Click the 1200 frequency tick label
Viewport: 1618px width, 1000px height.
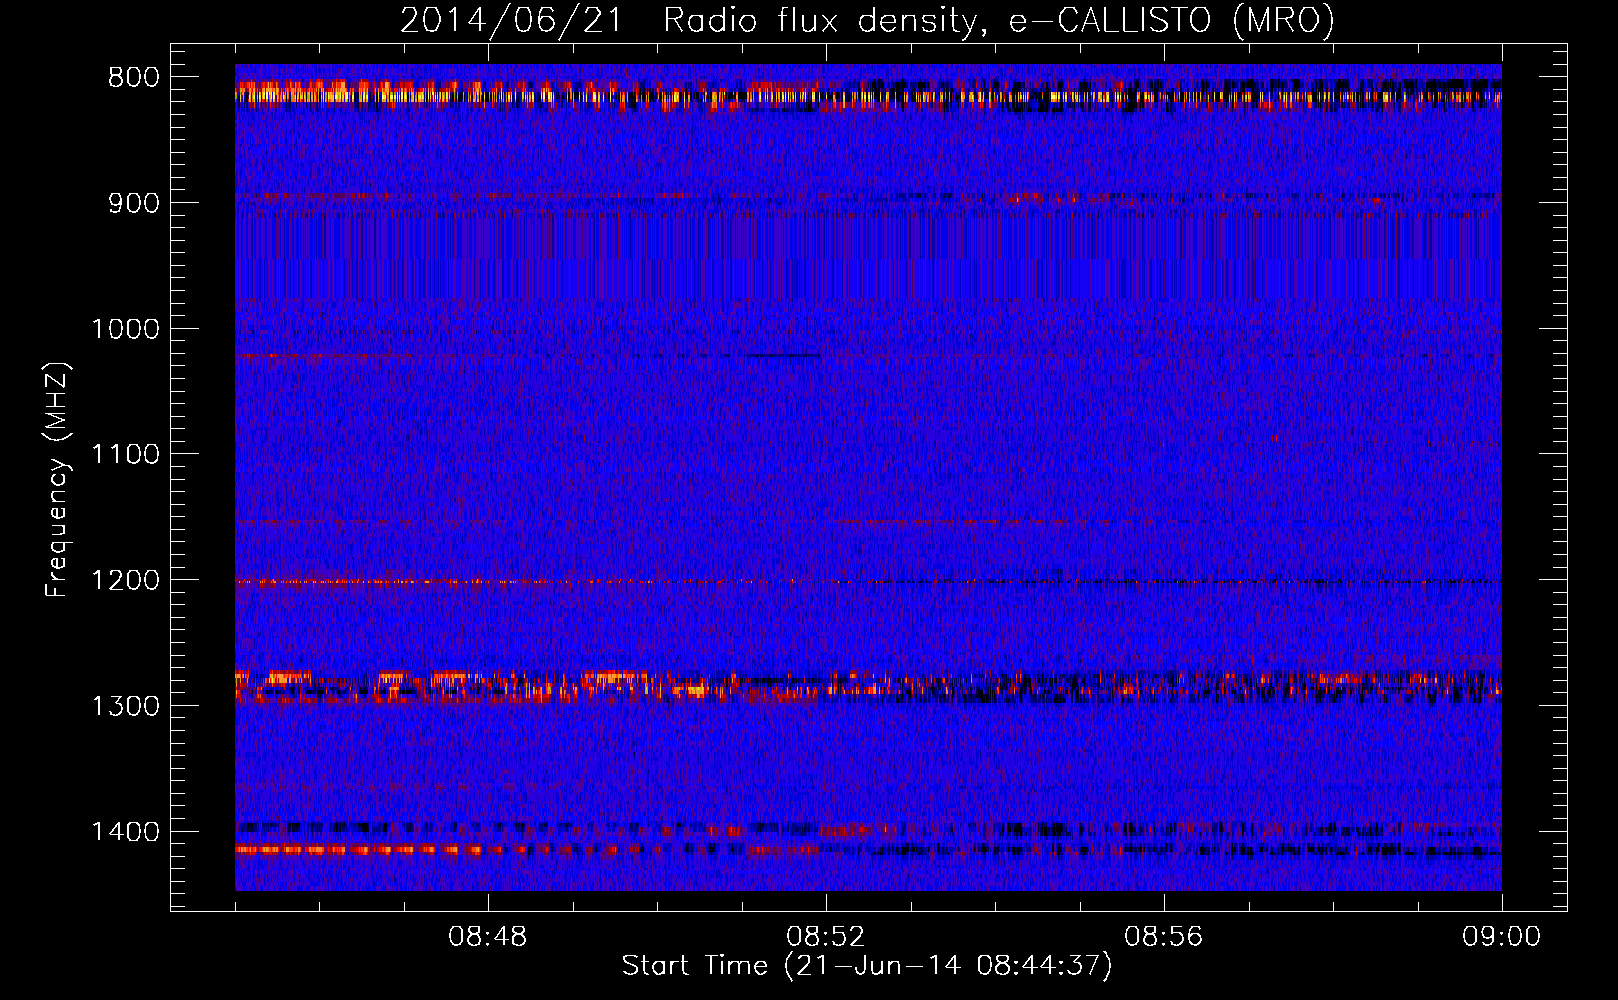coord(125,580)
